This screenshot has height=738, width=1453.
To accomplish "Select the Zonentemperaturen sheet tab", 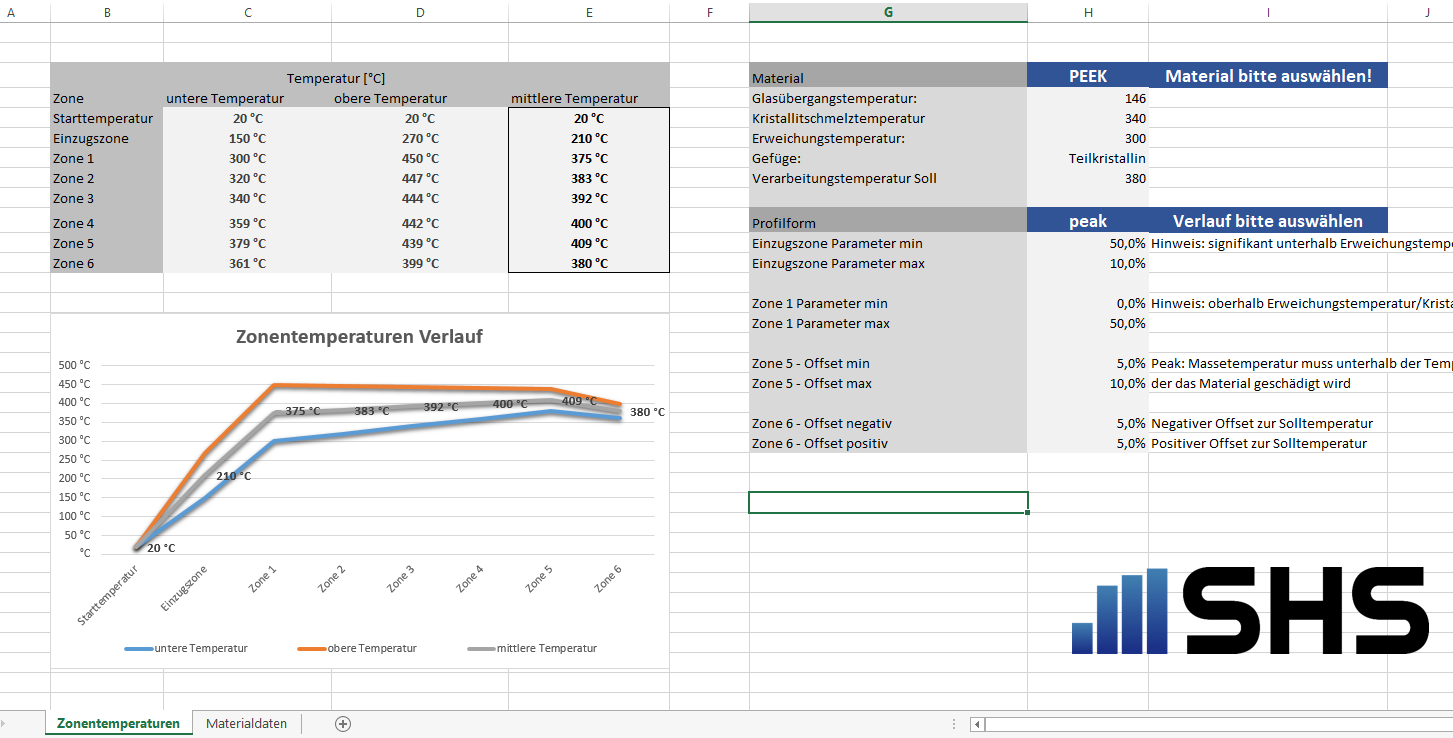I will [118, 724].
